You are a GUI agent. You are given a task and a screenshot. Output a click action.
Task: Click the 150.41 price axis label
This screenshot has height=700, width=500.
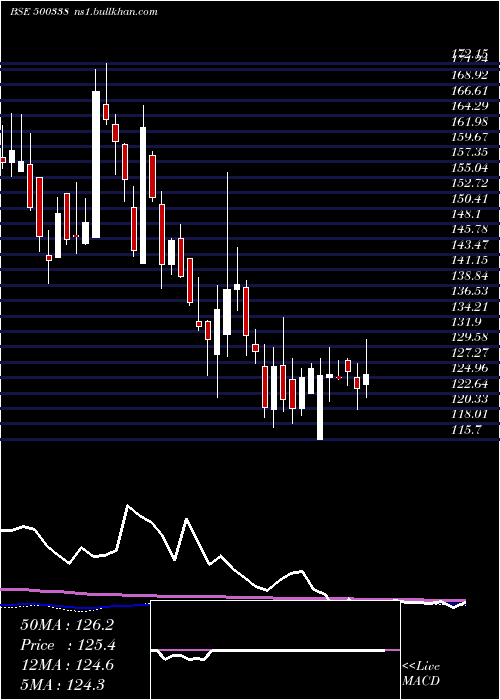[x=468, y=199]
